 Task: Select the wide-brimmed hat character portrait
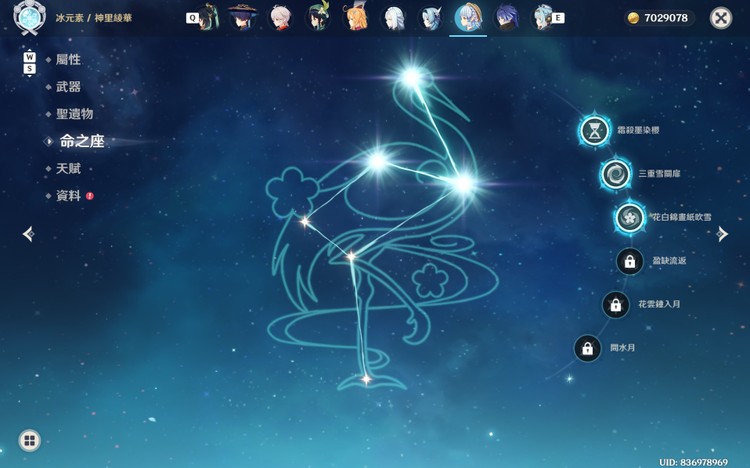pyautogui.click(x=243, y=17)
